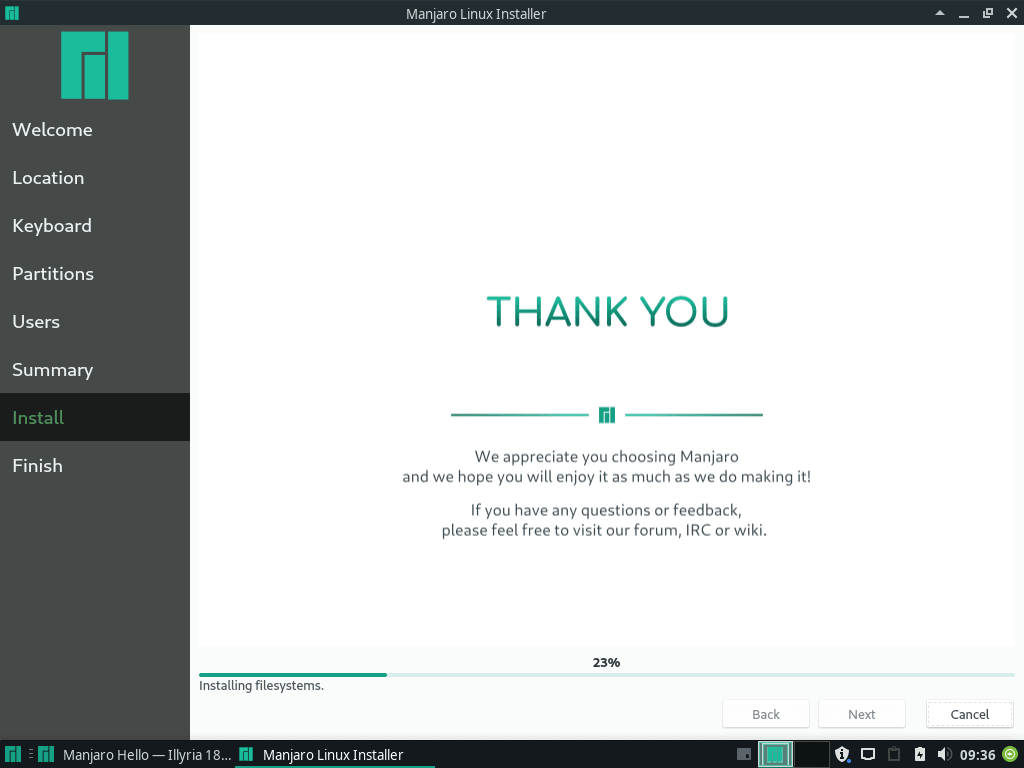Viewport: 1024px width, 768px height.
Task: Maximize the Manjaro Linux Installer window
Action: 987,13
